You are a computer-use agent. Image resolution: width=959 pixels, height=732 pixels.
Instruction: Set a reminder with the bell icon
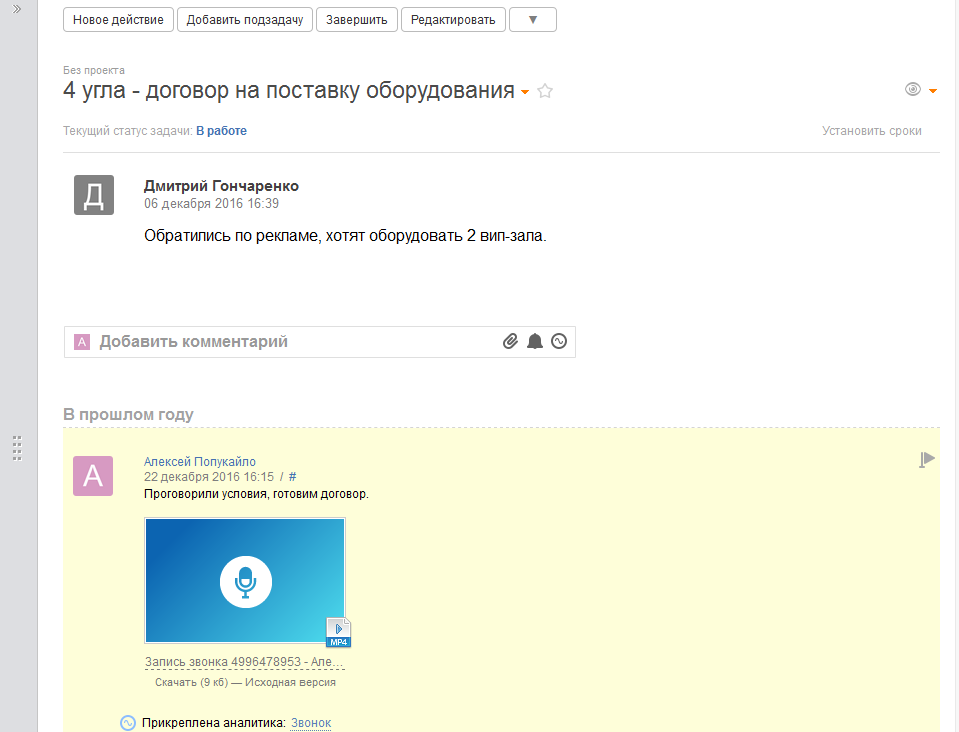(535, 341)
